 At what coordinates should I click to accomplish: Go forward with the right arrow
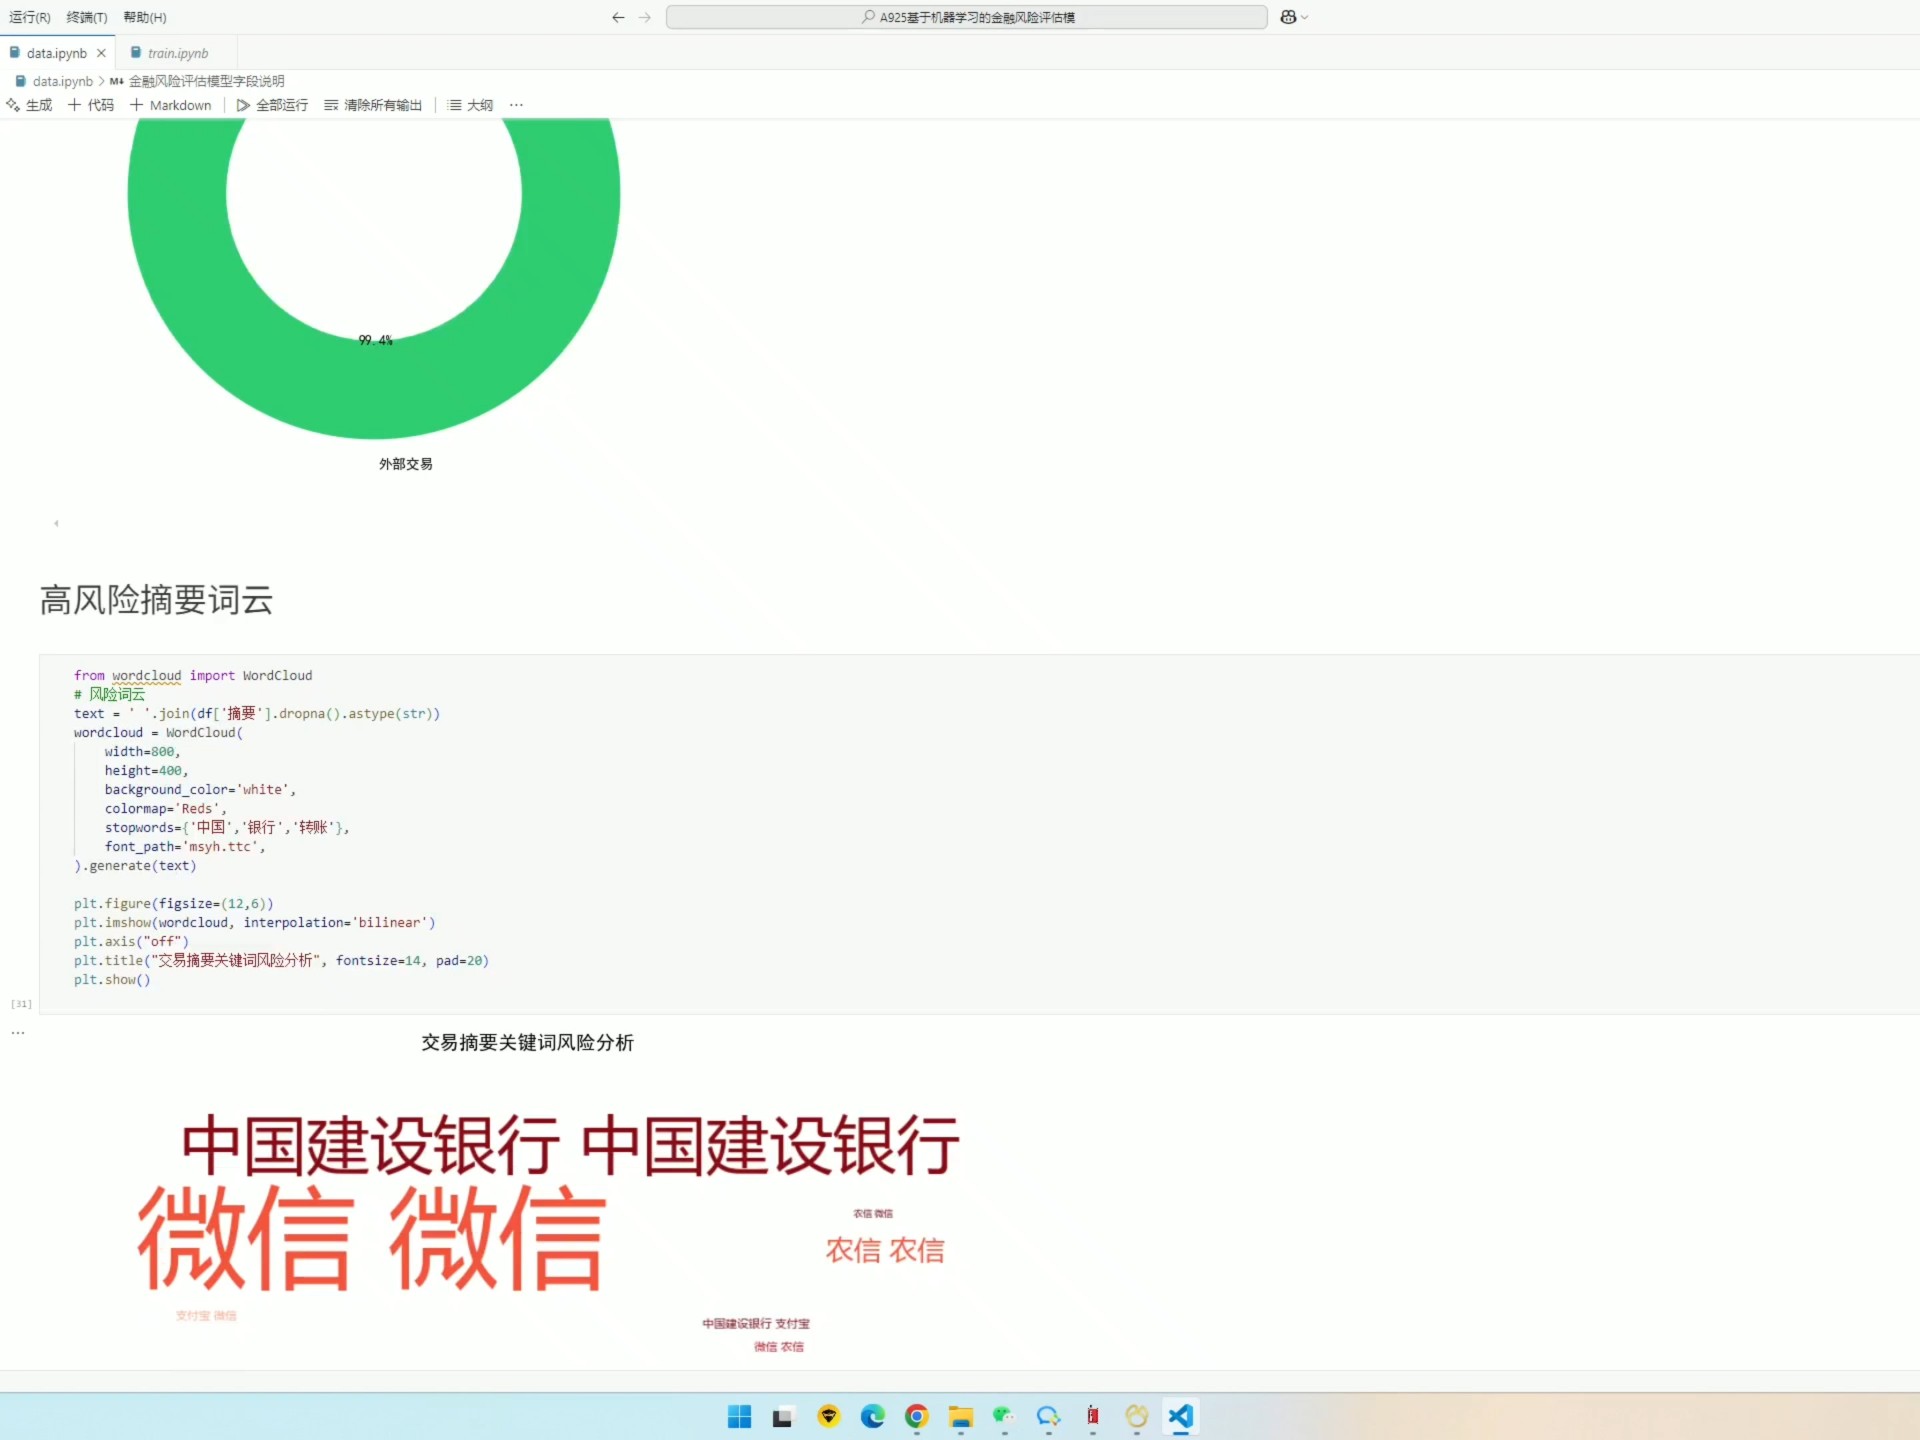(x=645, y=17)
